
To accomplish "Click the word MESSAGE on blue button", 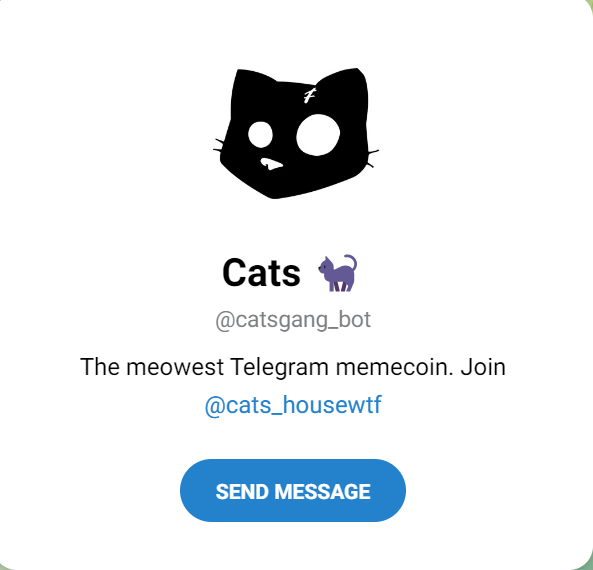I will click(322, 491).
